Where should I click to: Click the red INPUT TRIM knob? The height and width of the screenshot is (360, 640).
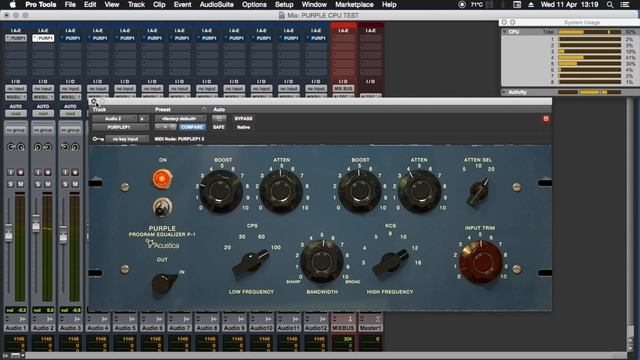pos(480,262)
